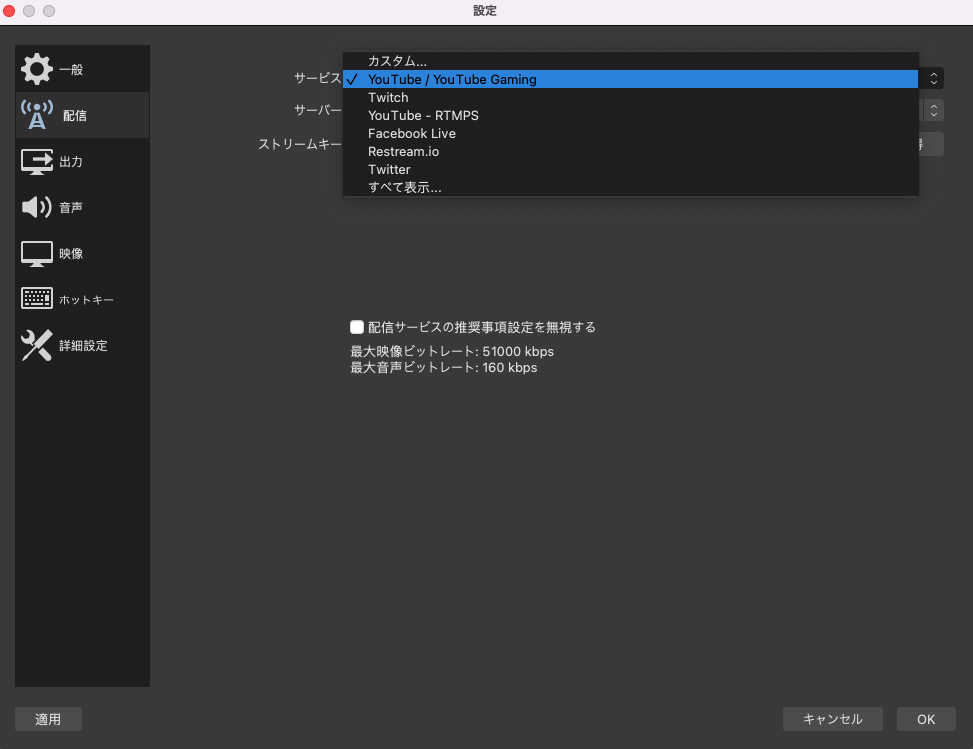The image size is (973, 749).
Task: Open the 音声 speaker icon
Action: coord(37,207)
